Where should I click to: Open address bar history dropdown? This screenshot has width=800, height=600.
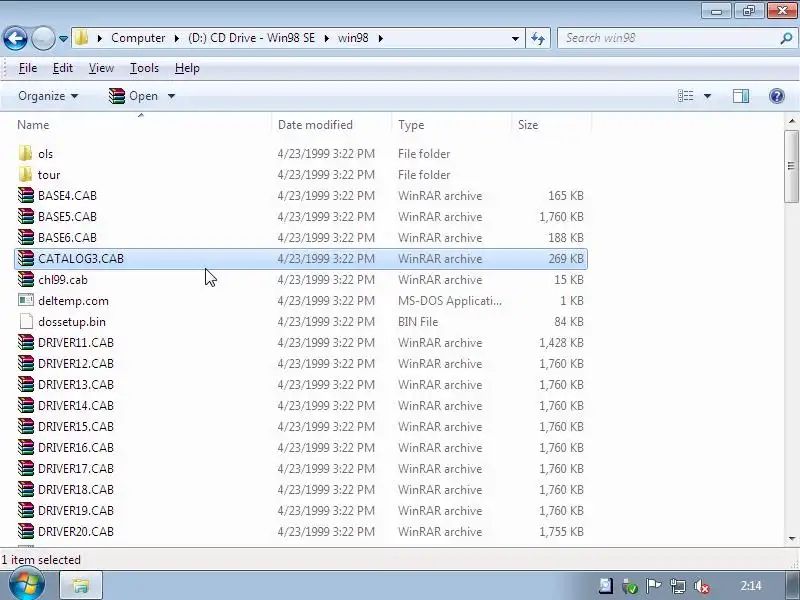[515, 38]
